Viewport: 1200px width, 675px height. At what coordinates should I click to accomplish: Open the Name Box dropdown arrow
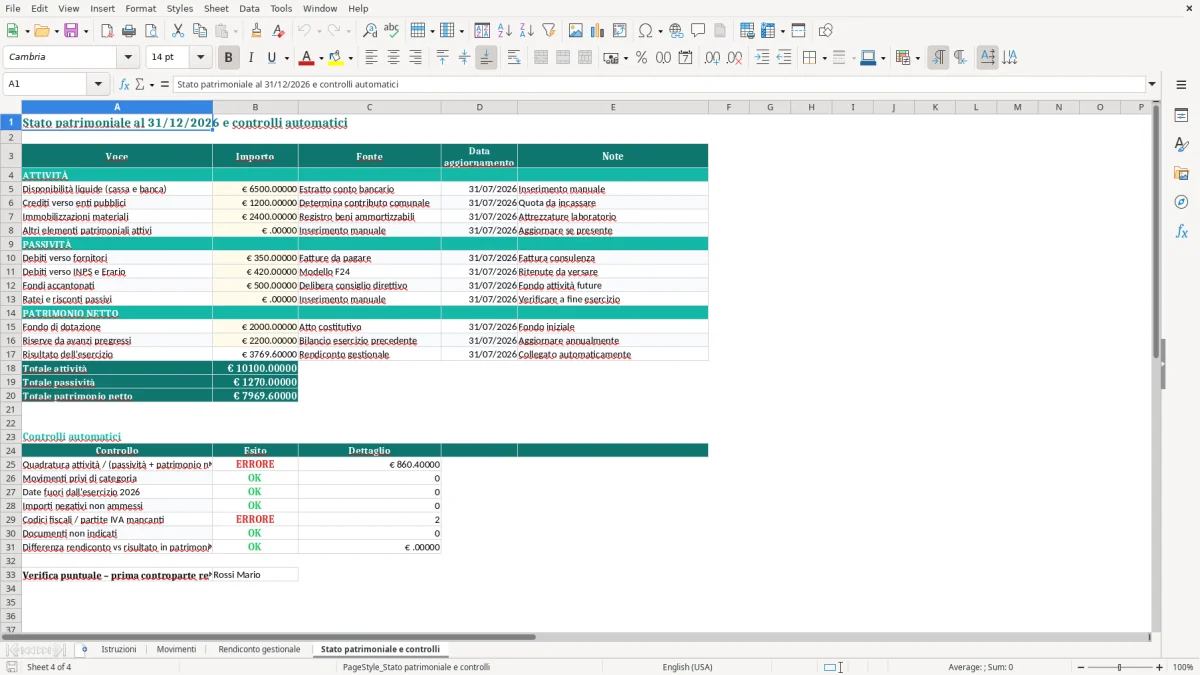(x=98, y=84)
